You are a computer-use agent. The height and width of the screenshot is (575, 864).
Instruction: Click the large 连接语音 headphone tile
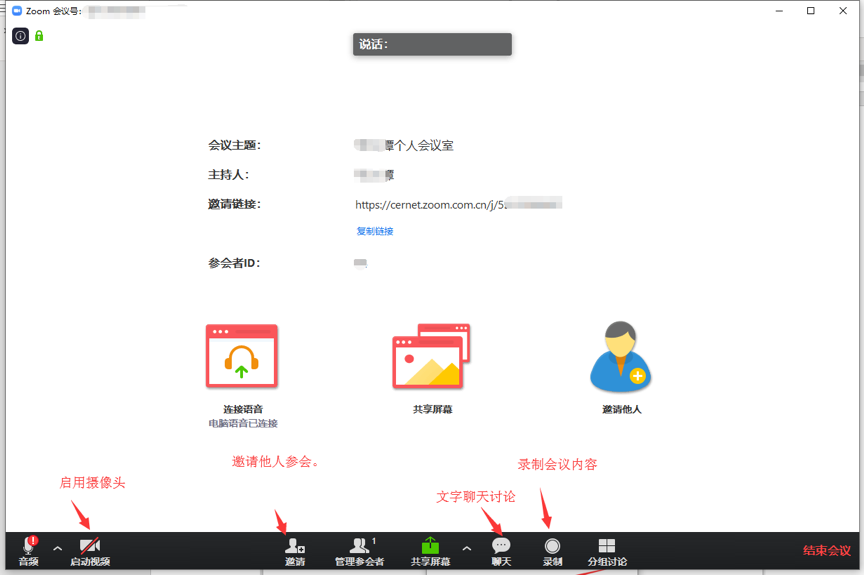click(x=242, y=357)
